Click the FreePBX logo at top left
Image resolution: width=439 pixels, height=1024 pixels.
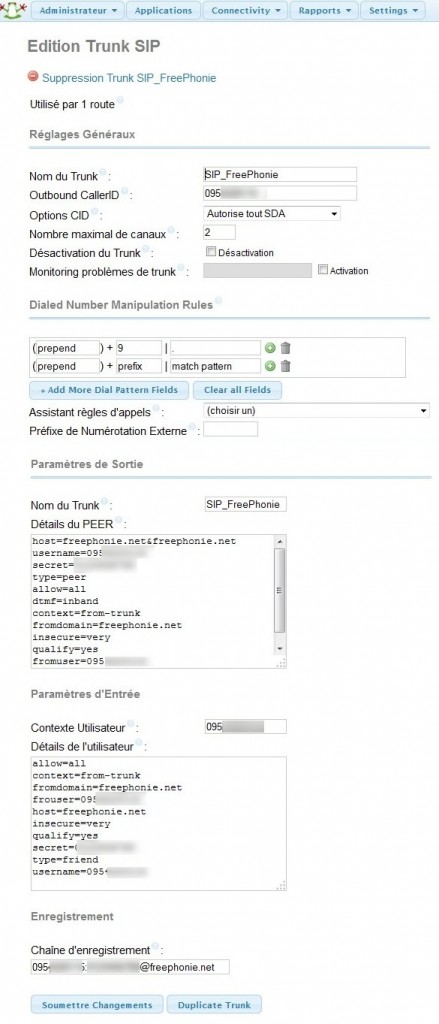(x=13, y=10)
